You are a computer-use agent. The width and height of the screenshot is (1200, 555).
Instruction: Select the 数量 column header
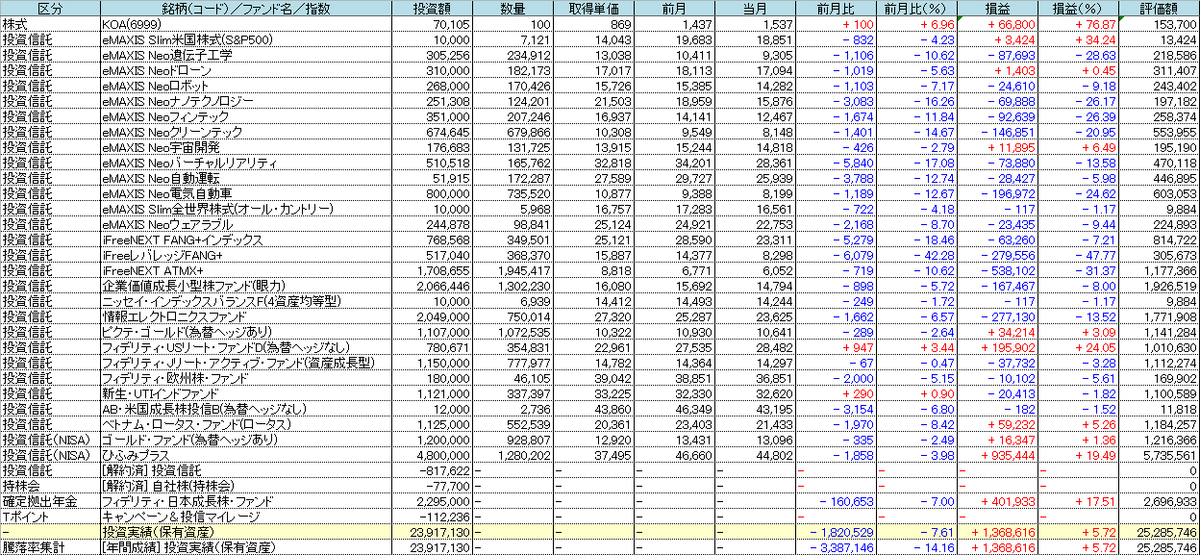513,7
